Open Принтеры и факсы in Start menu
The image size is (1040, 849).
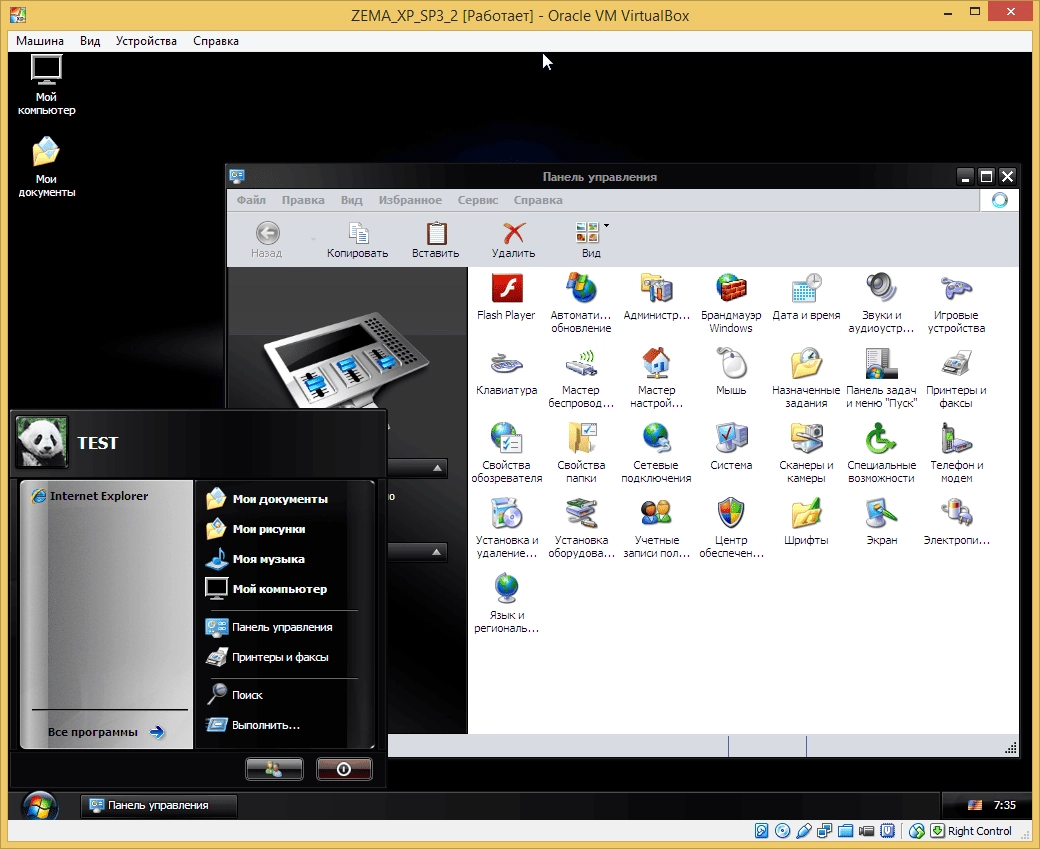(267, 657)
